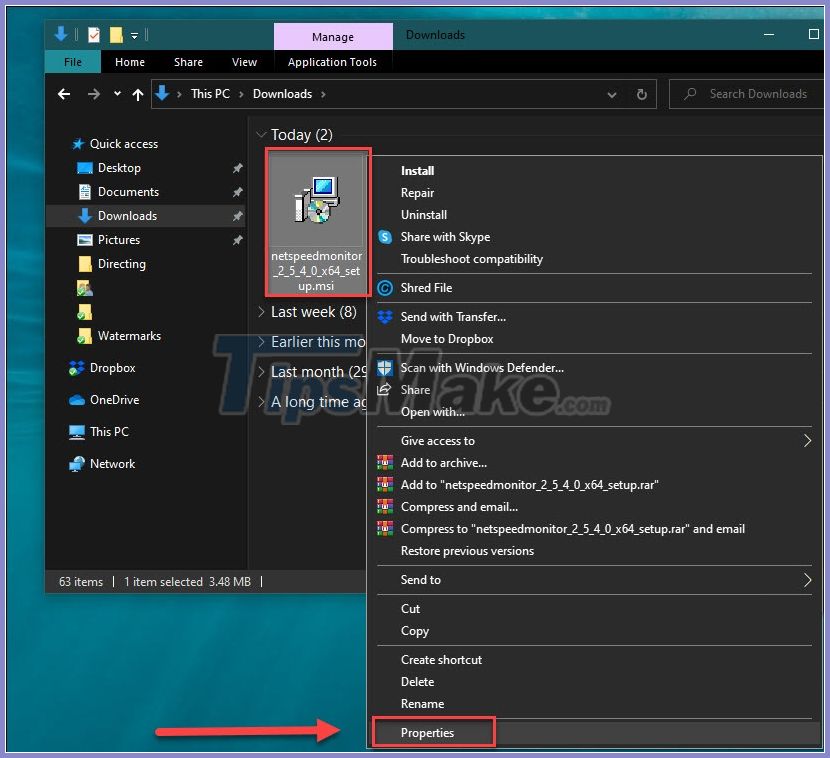Select Network in navigation pane

click(x=112, y=464)
